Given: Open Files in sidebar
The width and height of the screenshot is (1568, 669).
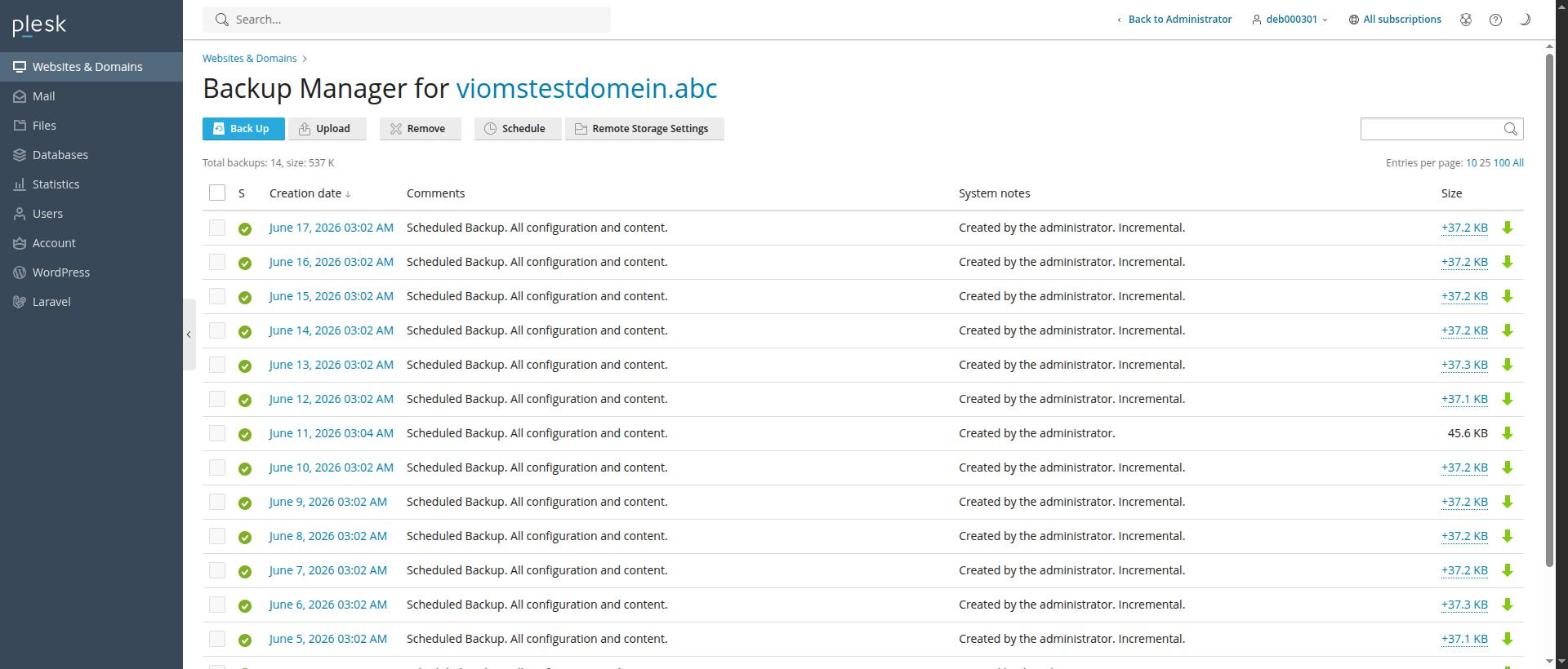Looking at the screenshot, I should click(x=91, y=125).
